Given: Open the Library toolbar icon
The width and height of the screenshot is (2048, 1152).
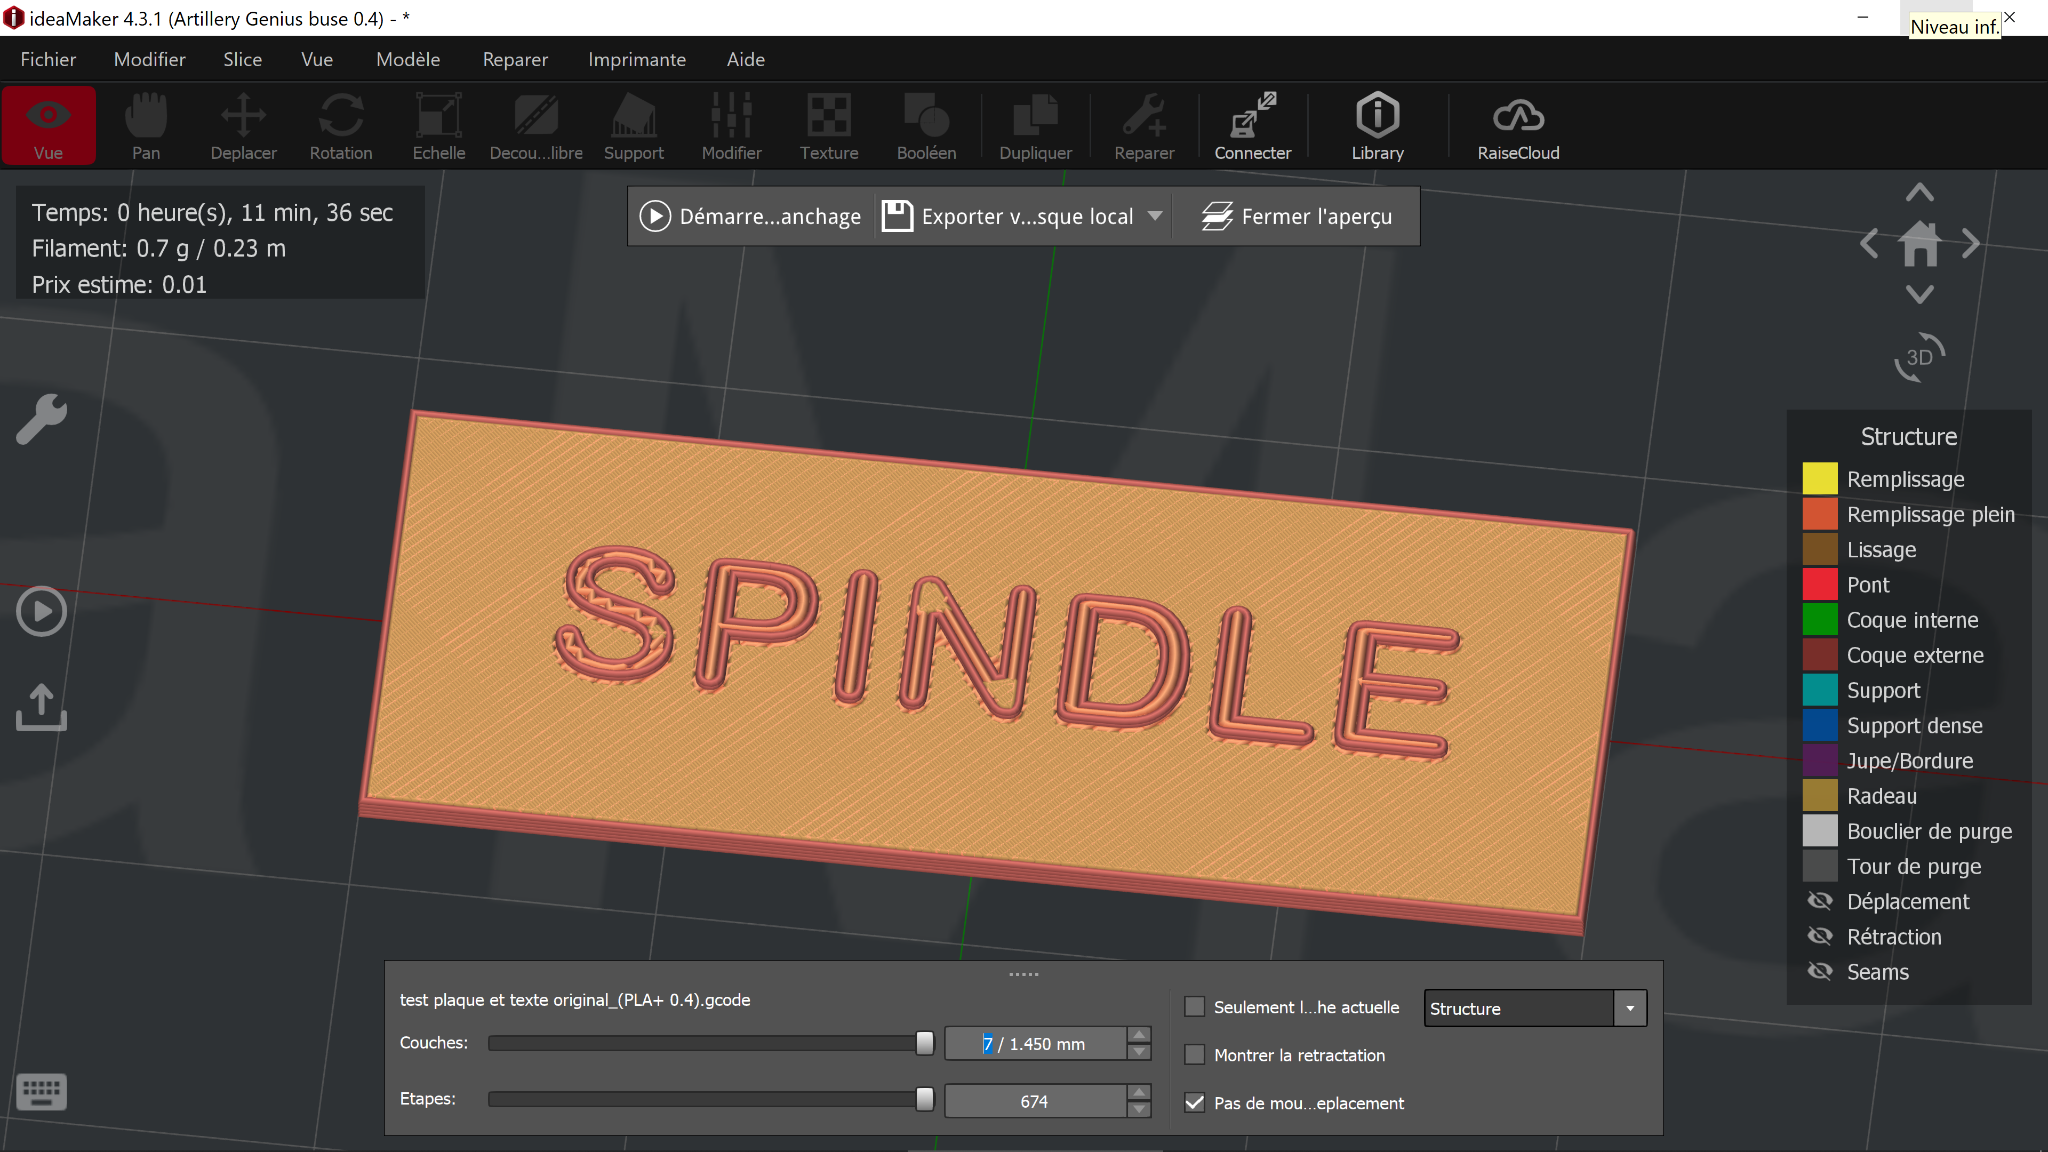Looking at the screenshot, I should (1377, 126).
